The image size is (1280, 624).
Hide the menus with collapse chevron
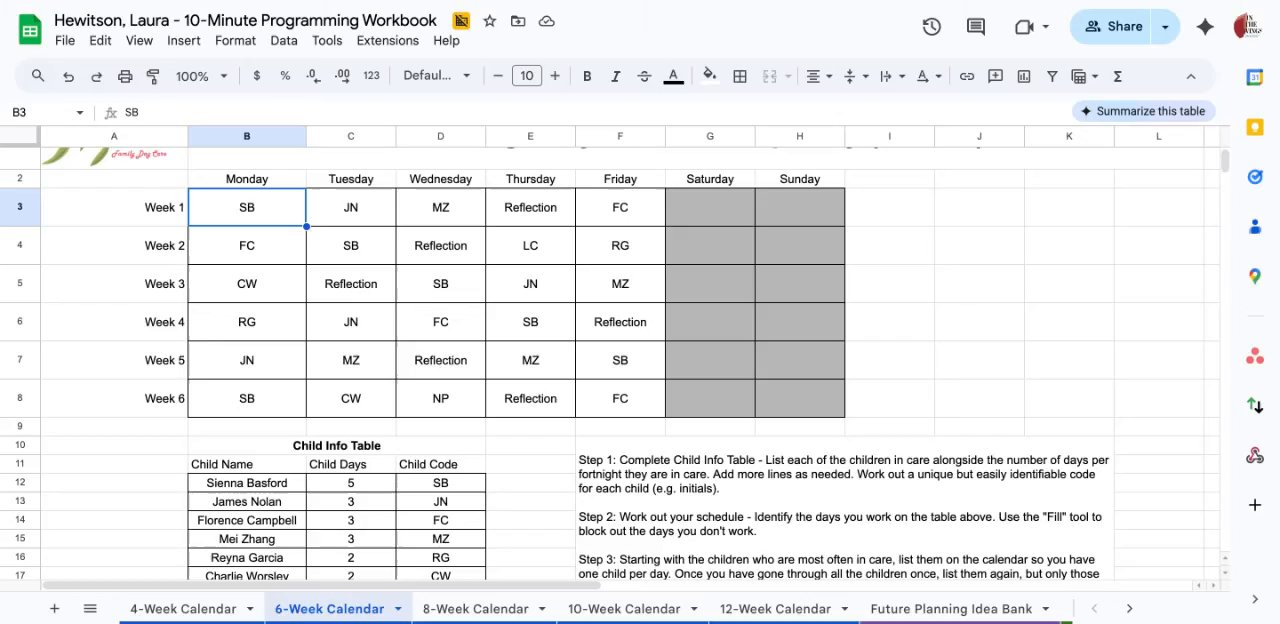(x=1190, y=76)
